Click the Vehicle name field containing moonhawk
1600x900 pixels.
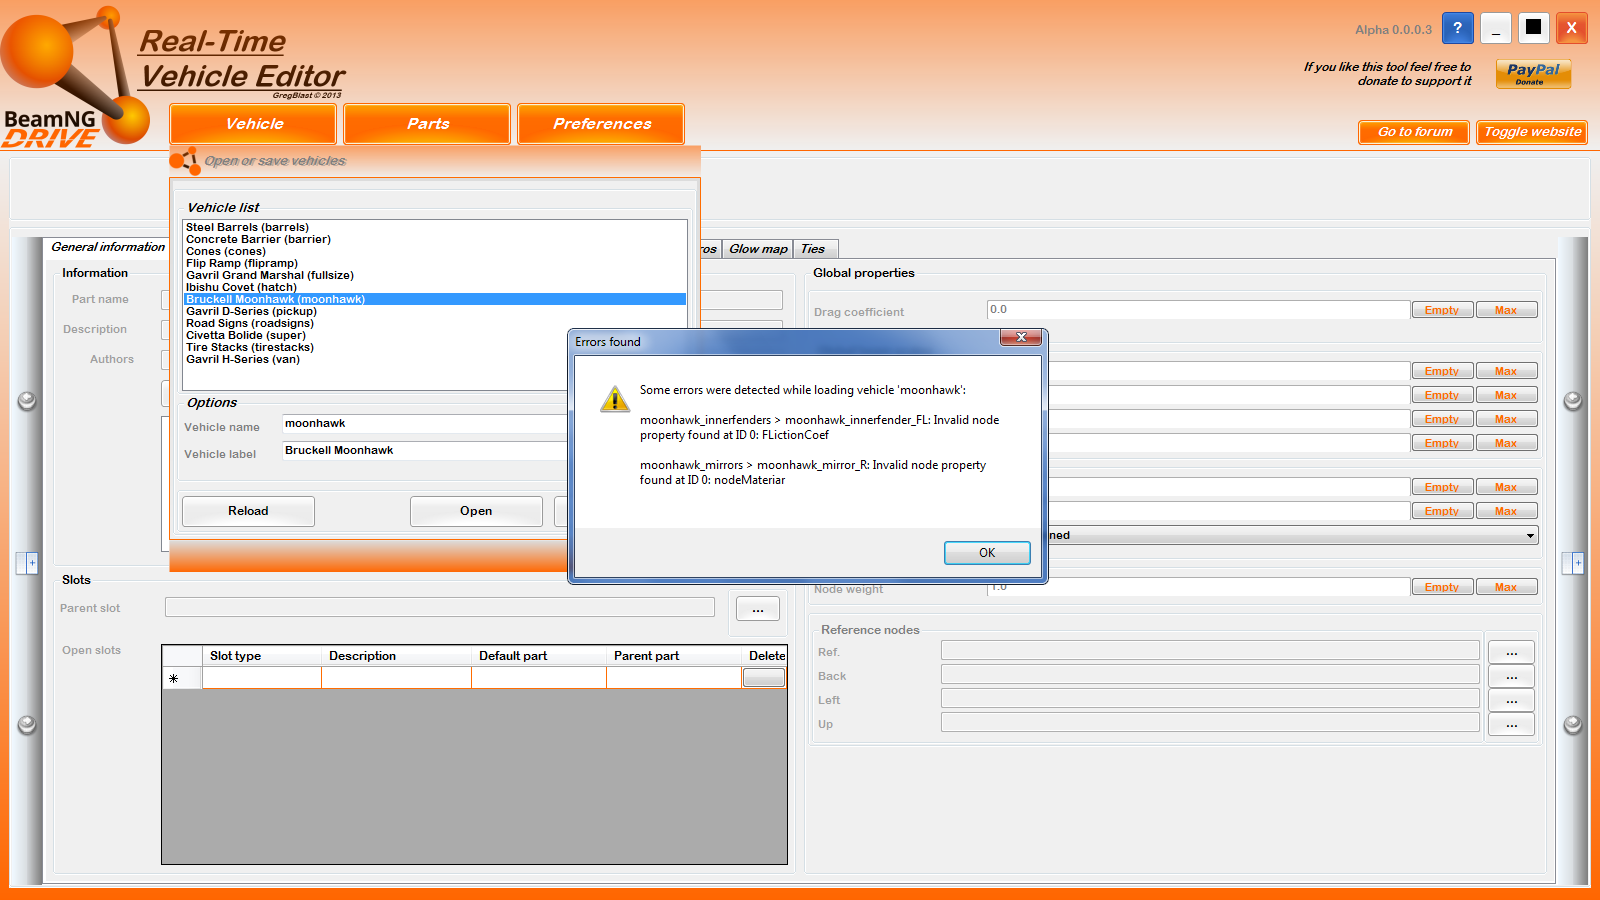pos(426,424)
